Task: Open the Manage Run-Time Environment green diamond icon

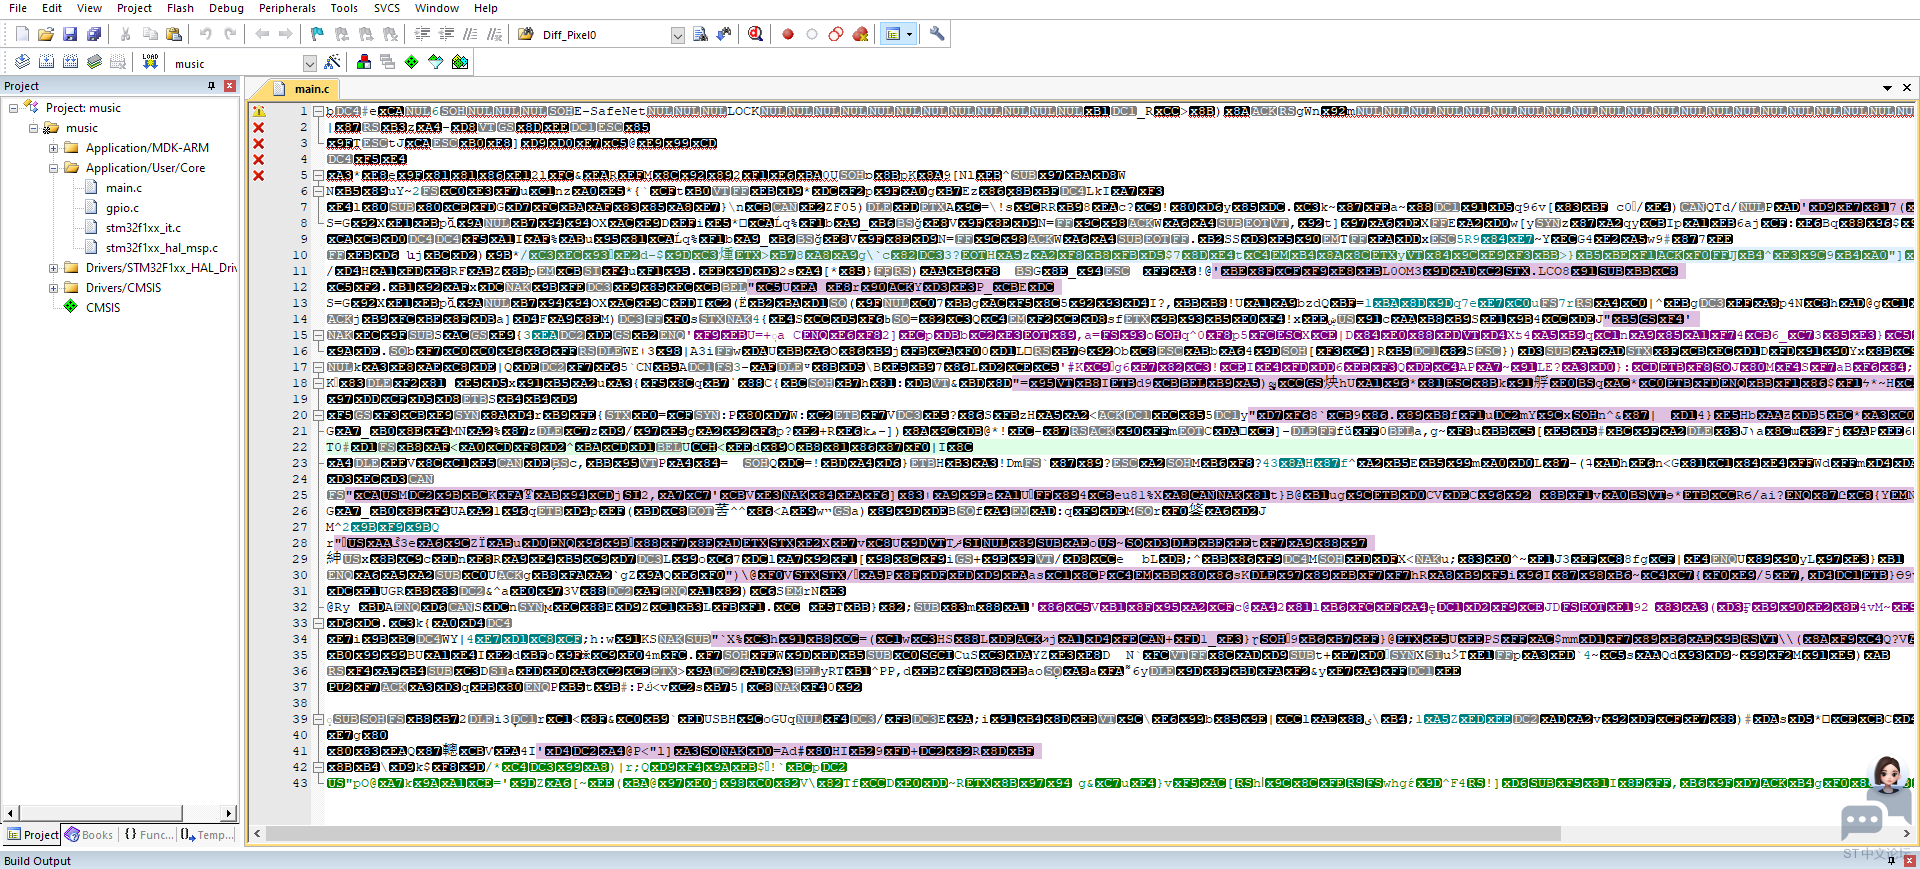Action: click(411, 62)
